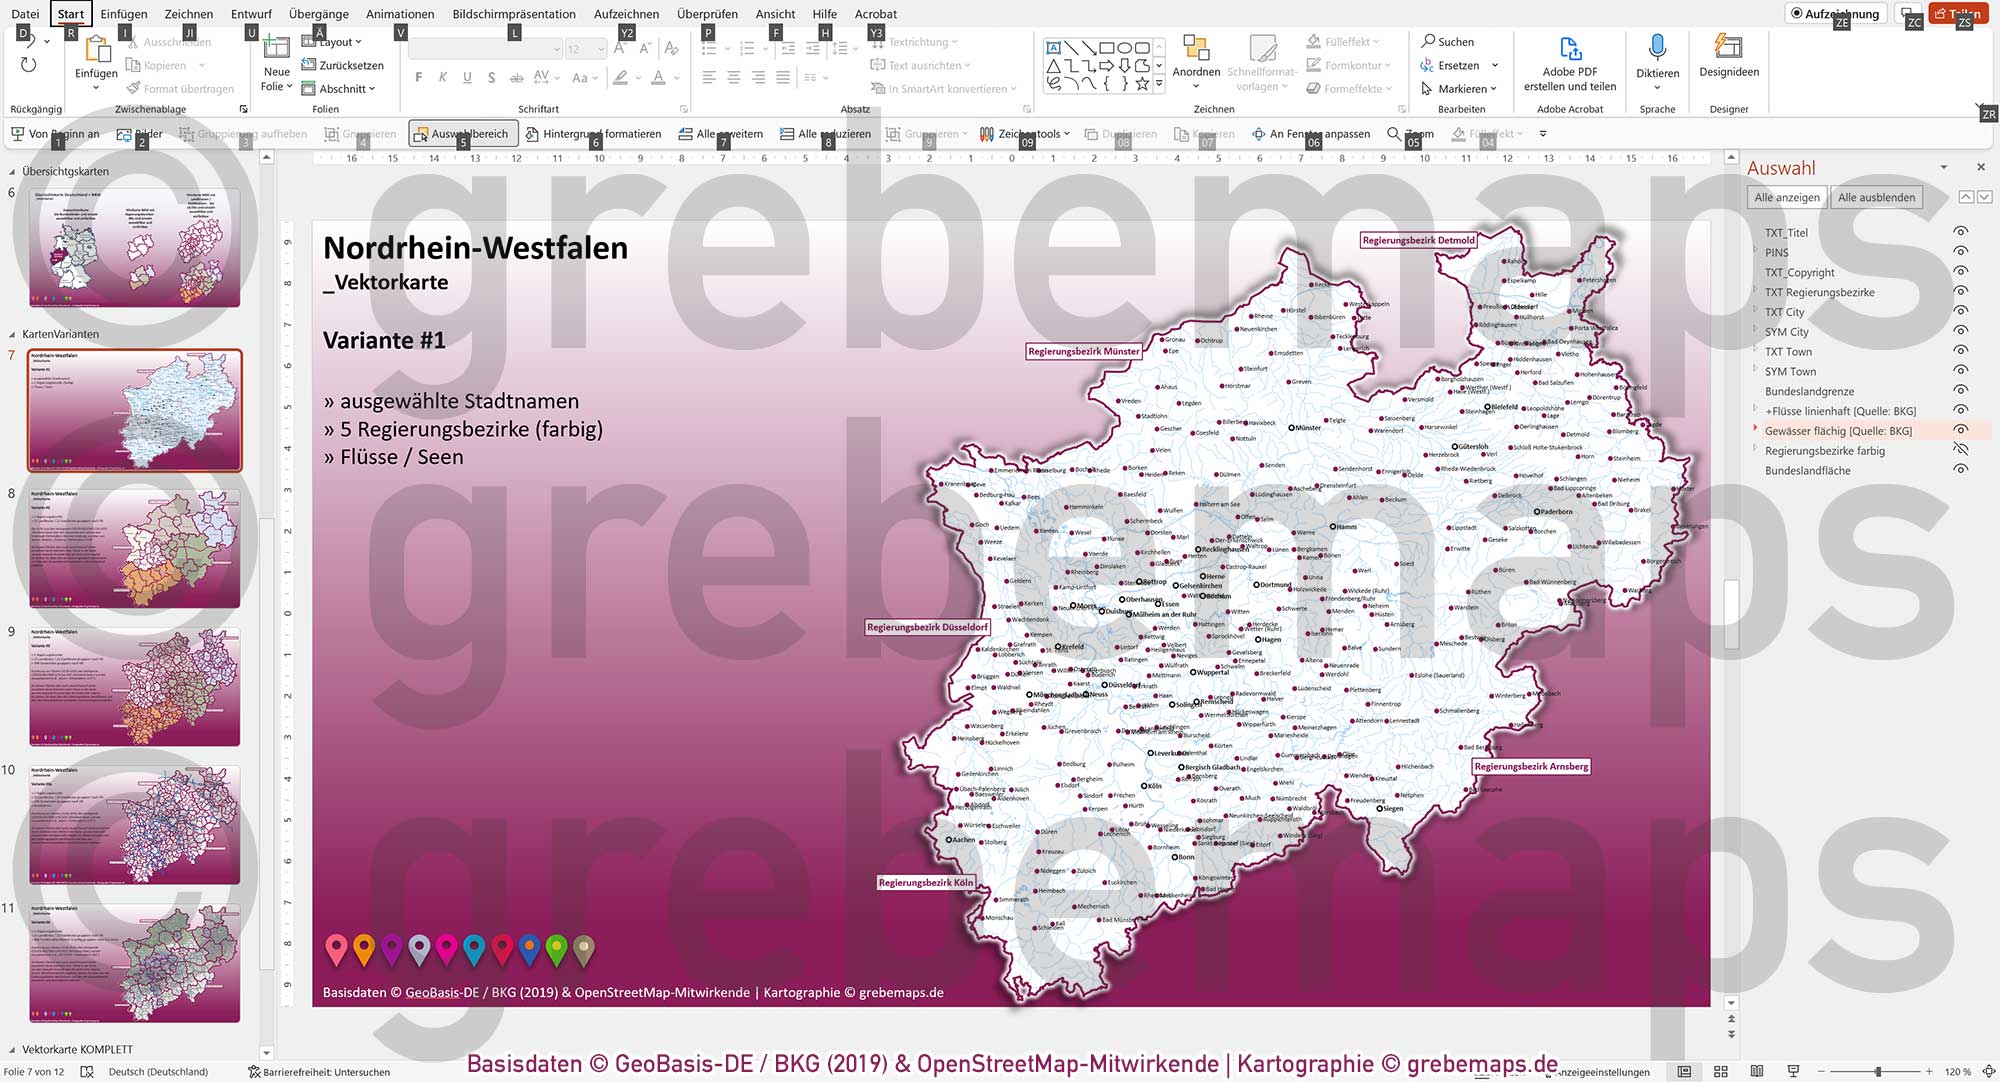Hide the TXT_Titel layer
2000x1082 pixels.
point(1960,232)
